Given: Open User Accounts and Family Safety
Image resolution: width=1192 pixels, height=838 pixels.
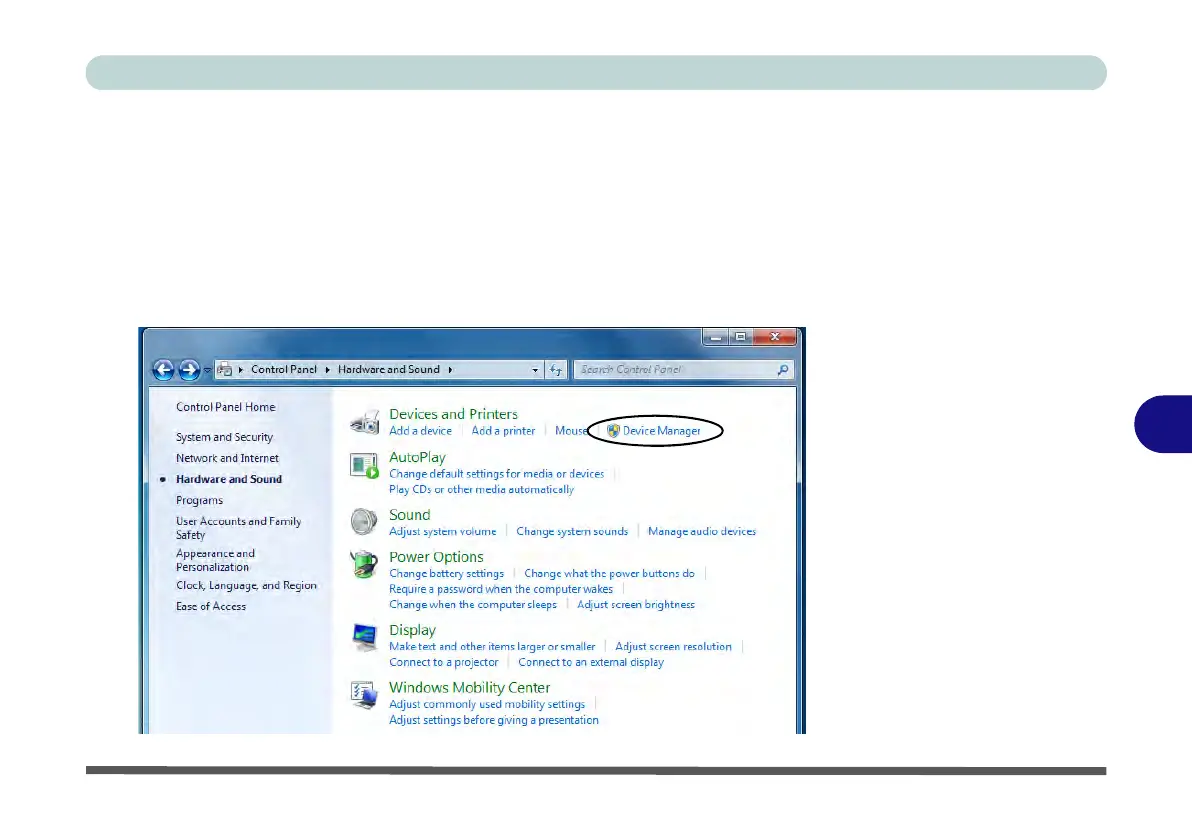Looking at the screenshot, I should click(239, 528).
